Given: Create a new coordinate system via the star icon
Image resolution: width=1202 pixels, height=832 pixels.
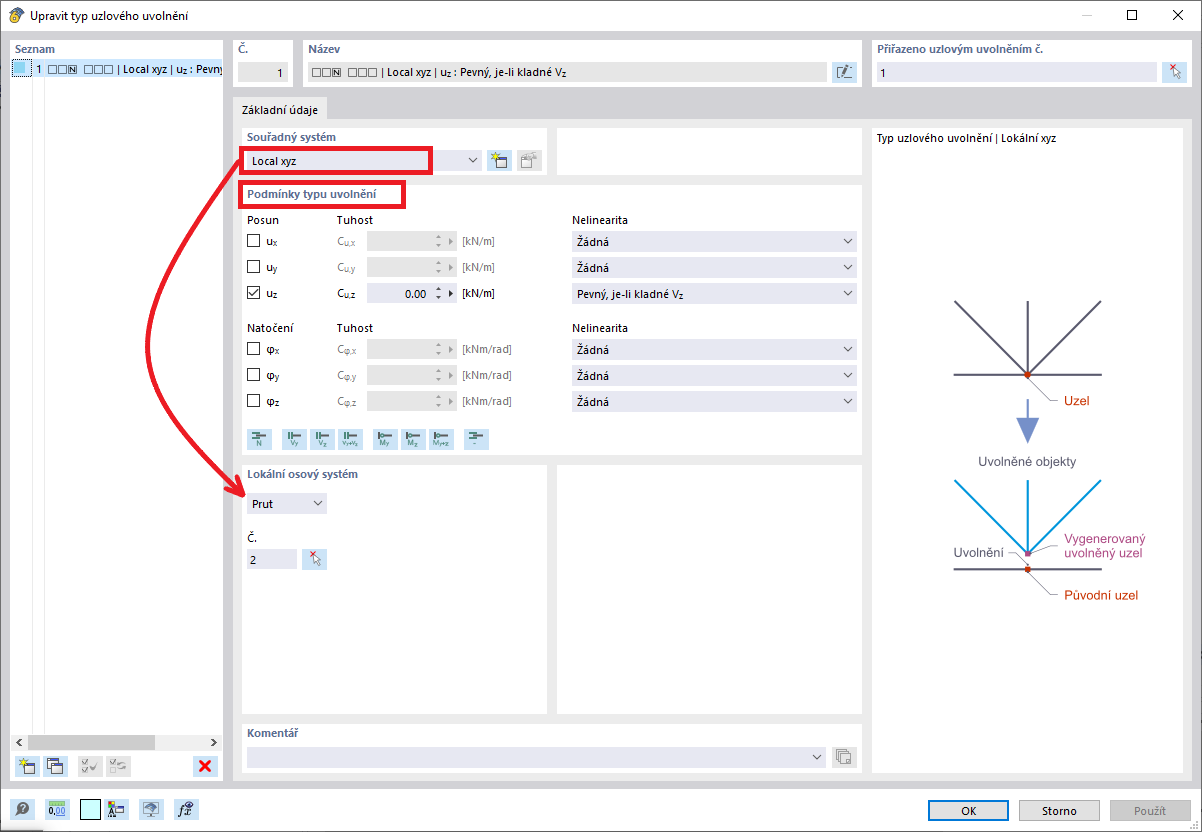Looking at the screenshot, I should [499, 160].
